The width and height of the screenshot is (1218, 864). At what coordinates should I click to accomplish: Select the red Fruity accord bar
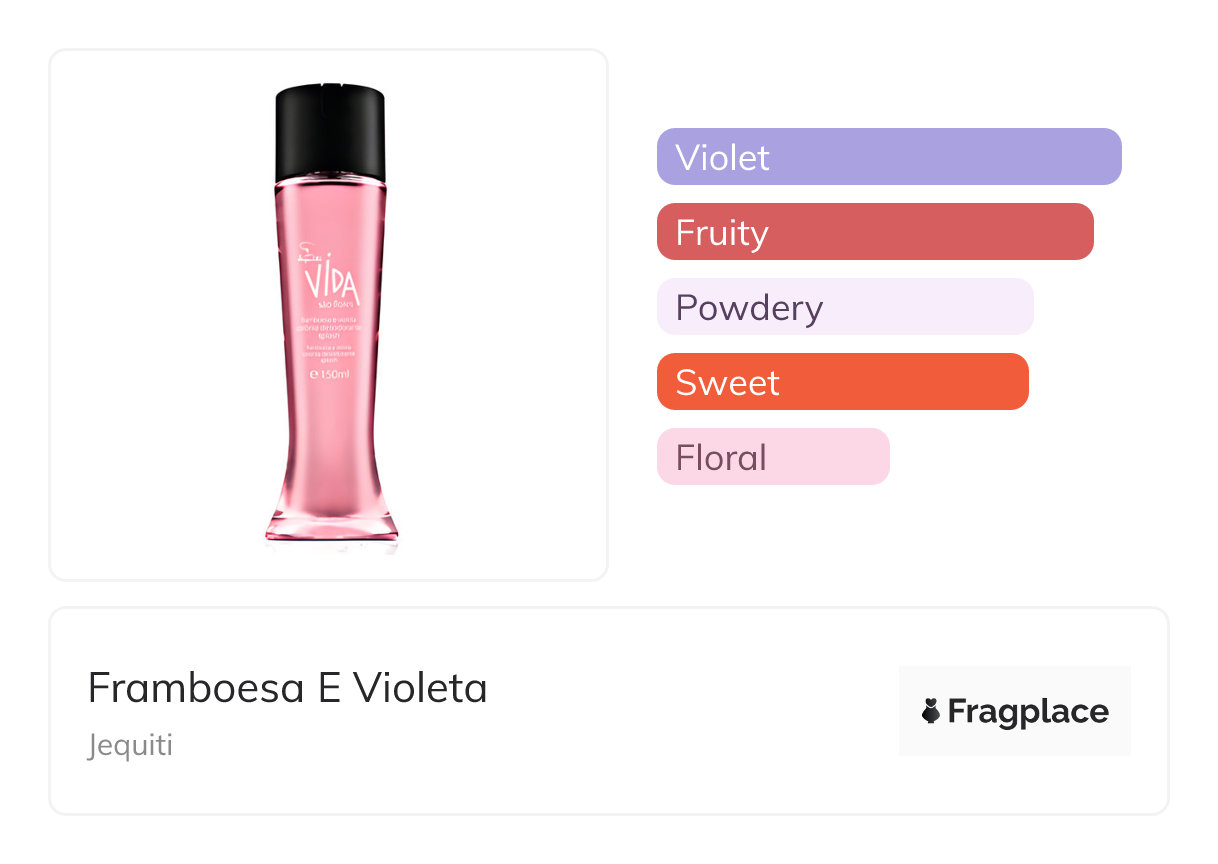(x=874, y=232)
